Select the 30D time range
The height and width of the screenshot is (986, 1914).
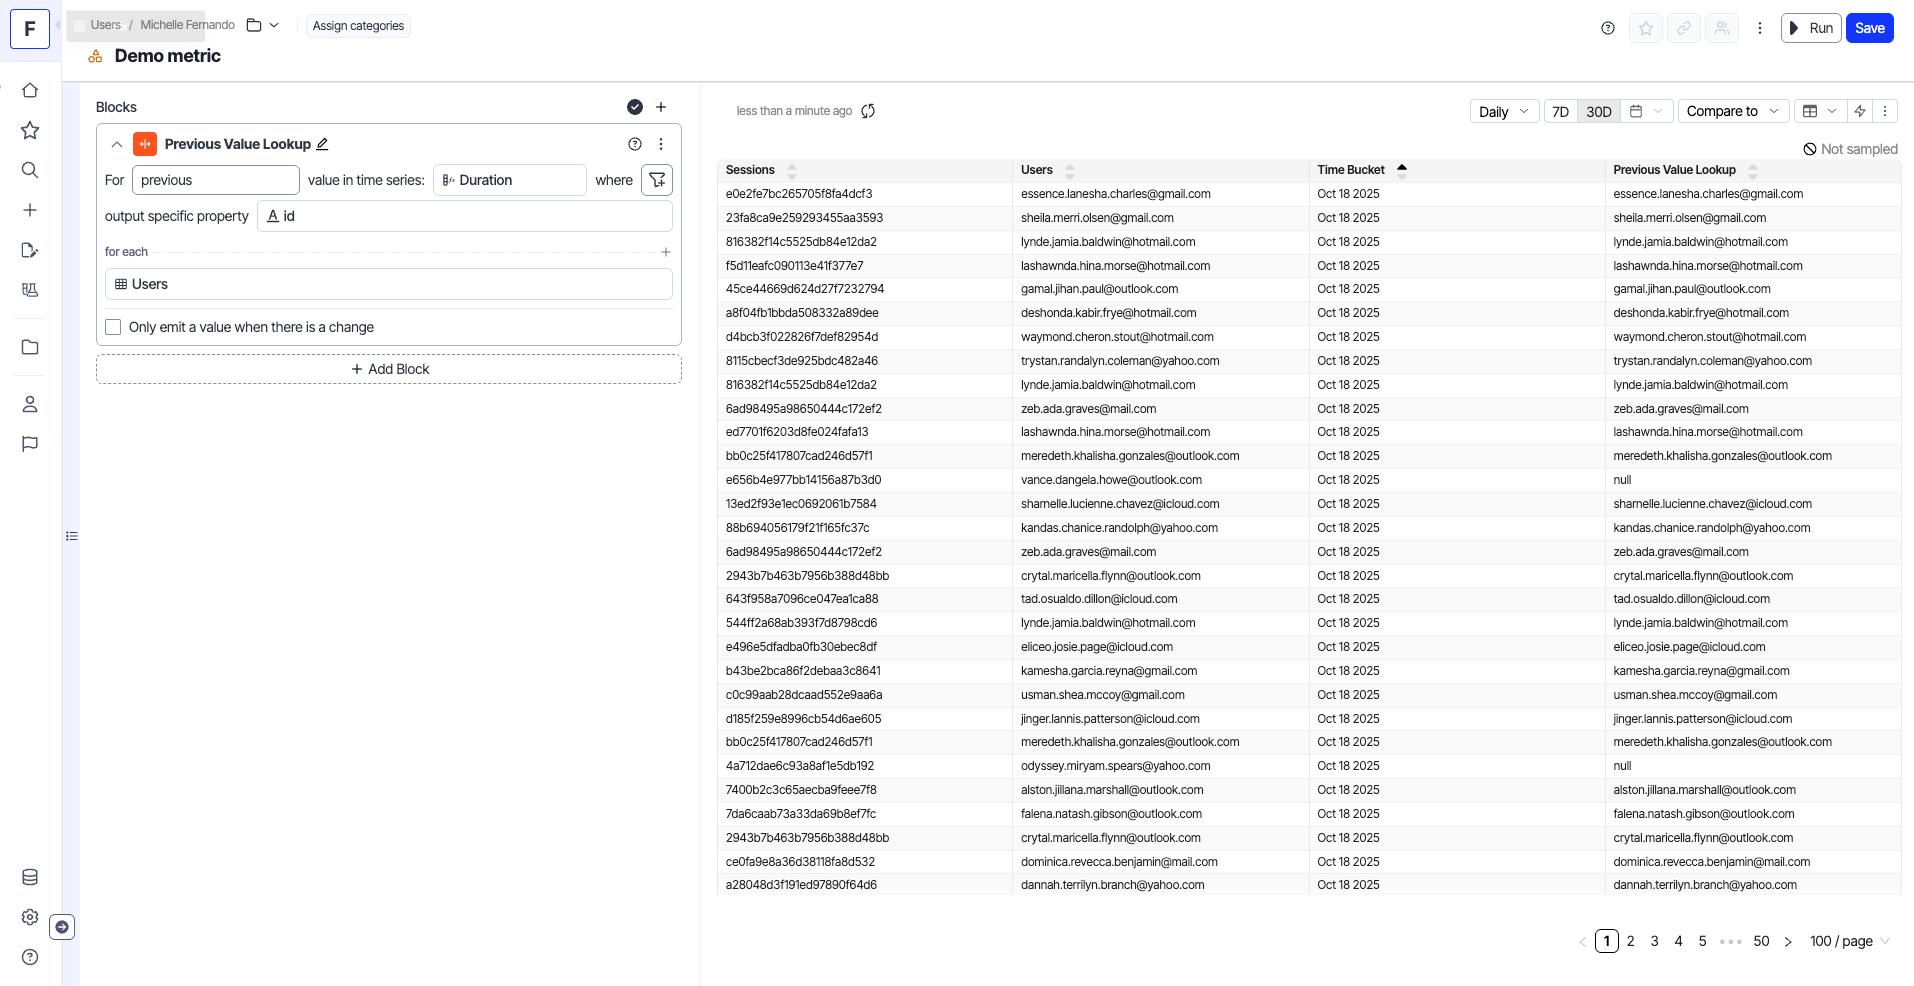click(1598, 111)
